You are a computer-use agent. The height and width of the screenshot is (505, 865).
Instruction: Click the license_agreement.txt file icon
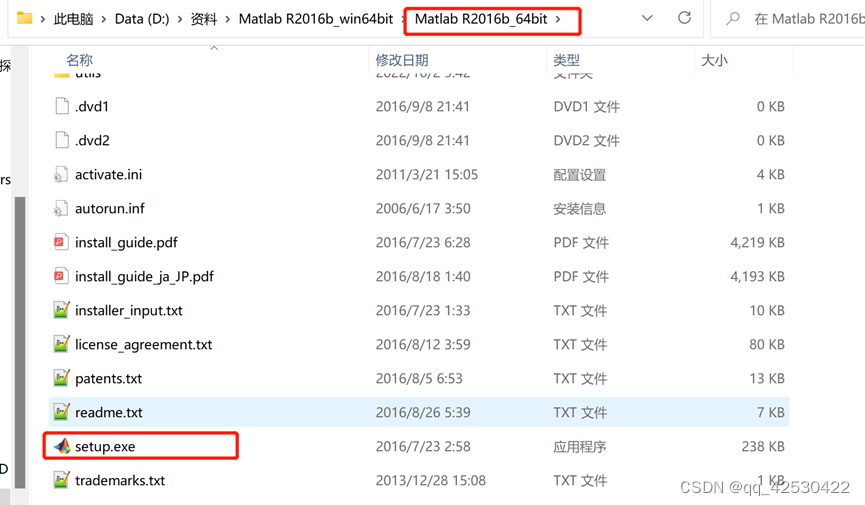click(61, 344)
